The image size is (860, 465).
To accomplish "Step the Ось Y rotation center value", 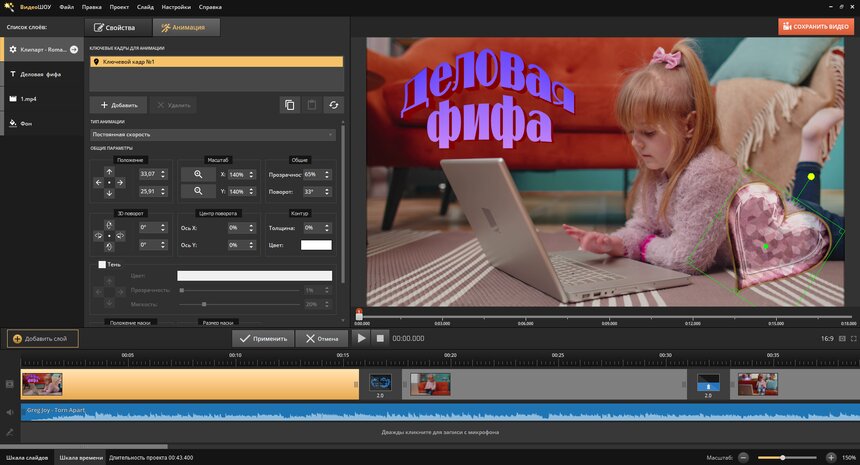I will pos(251,245).
